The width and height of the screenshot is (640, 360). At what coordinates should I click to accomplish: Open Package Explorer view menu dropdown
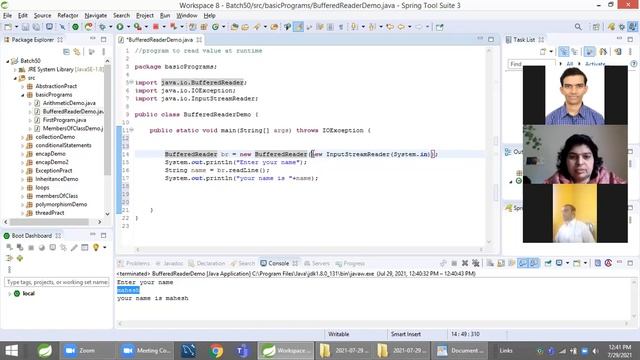(103, 52)
